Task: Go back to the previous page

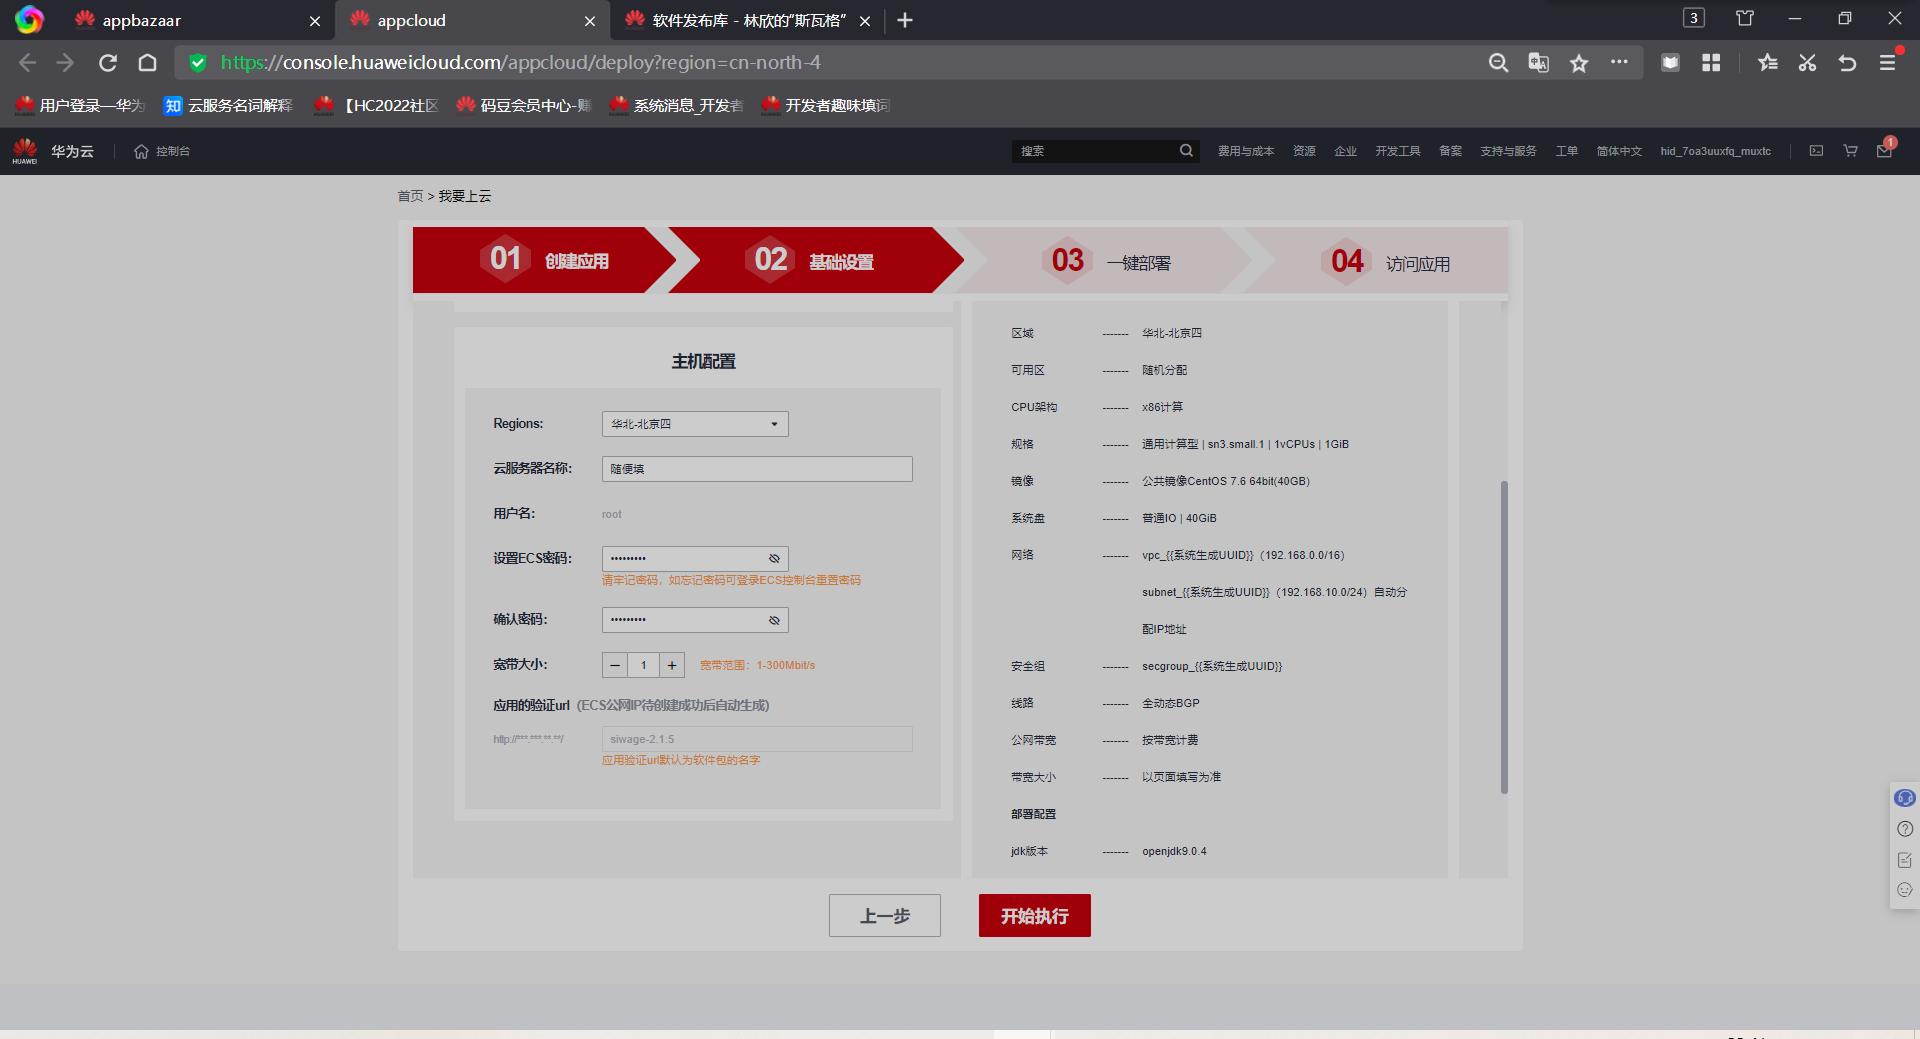Action: pos(27,63)
